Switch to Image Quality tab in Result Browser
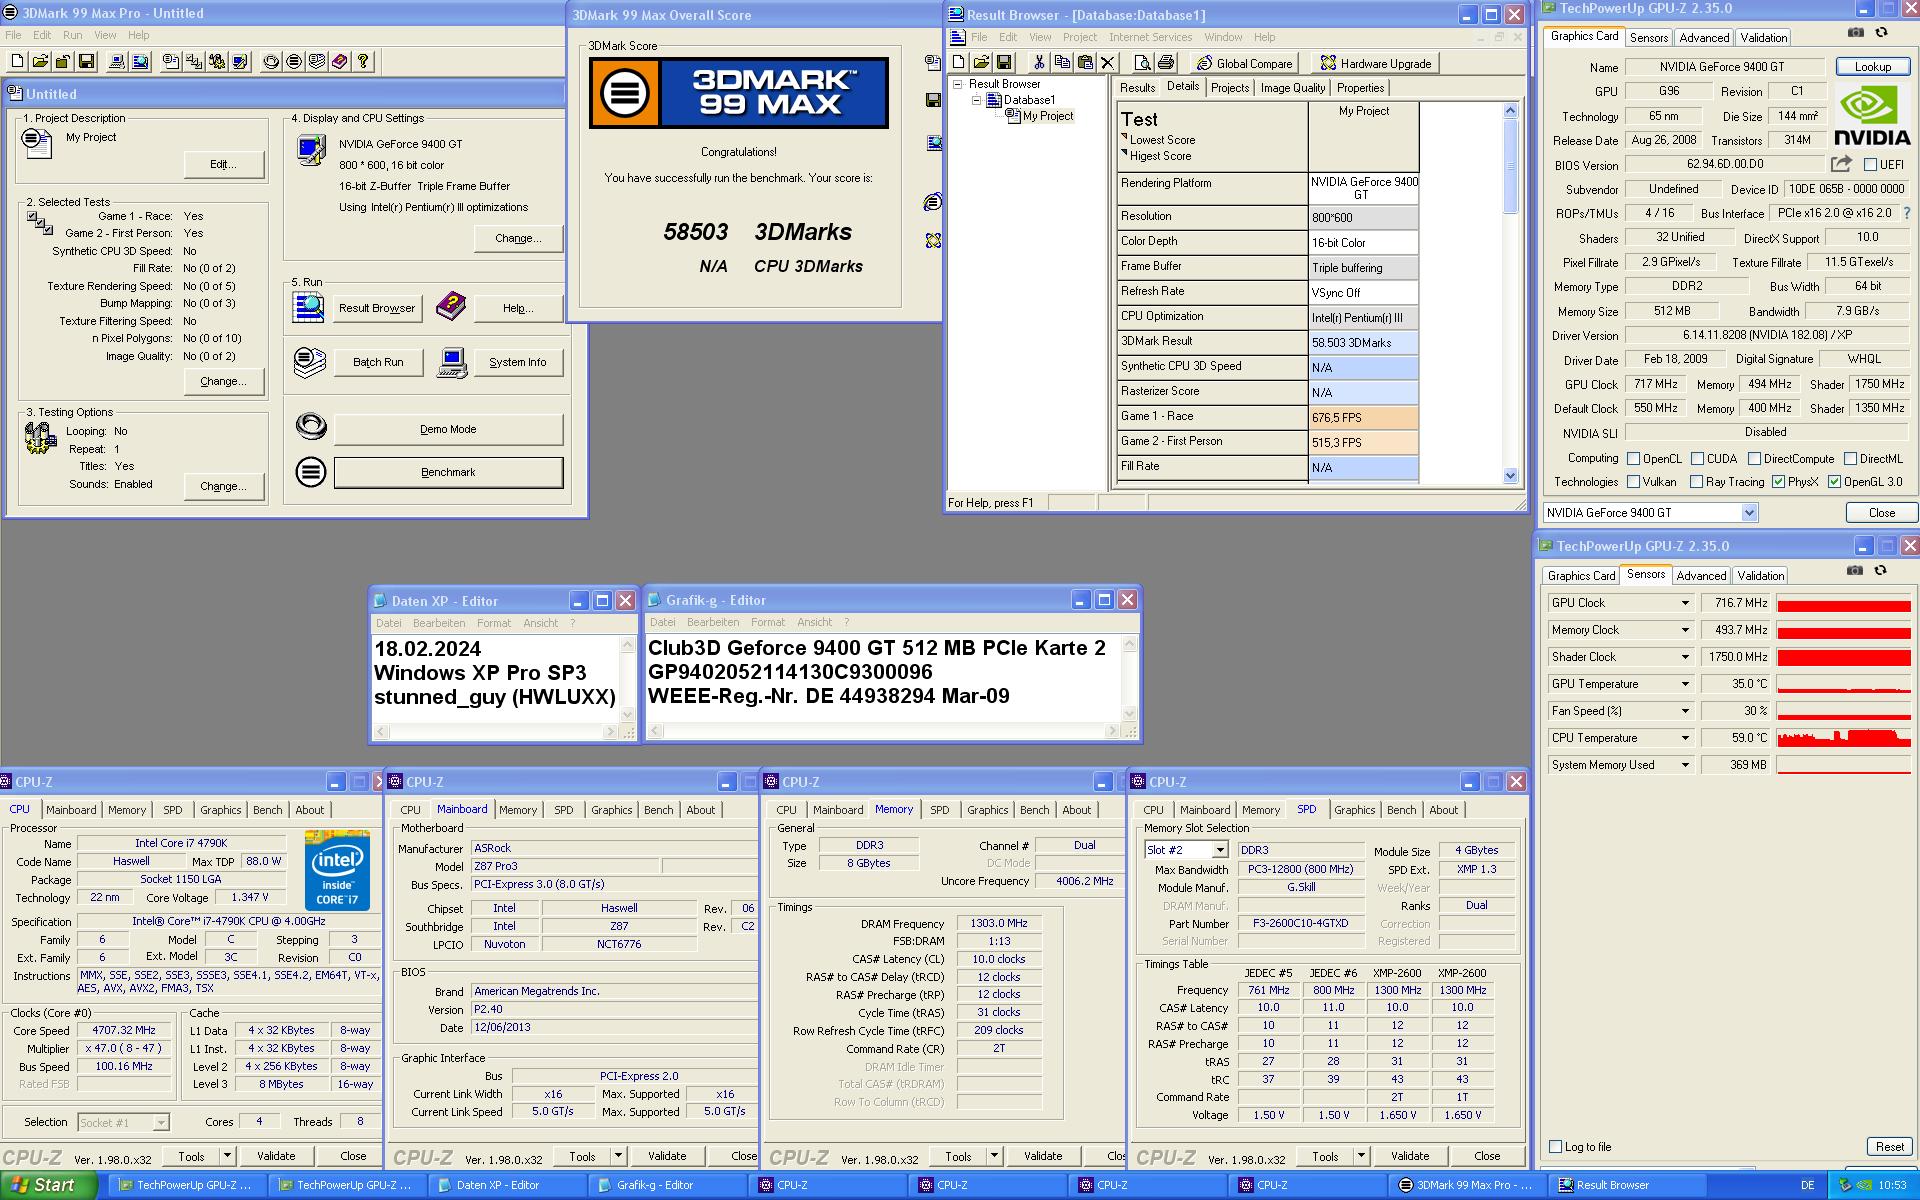Screen dimensions: 1920x1200 click(1292, 88)
